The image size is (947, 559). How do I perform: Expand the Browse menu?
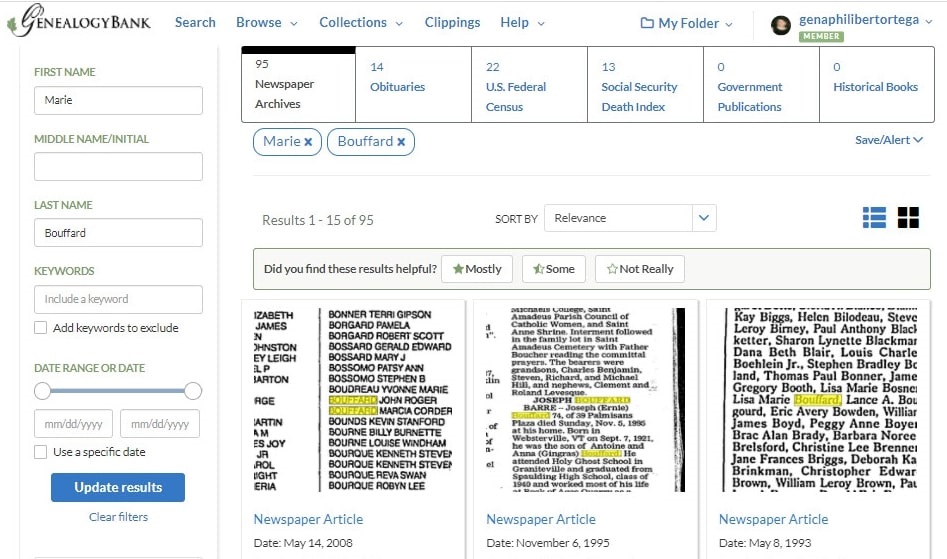coord(266,22)
